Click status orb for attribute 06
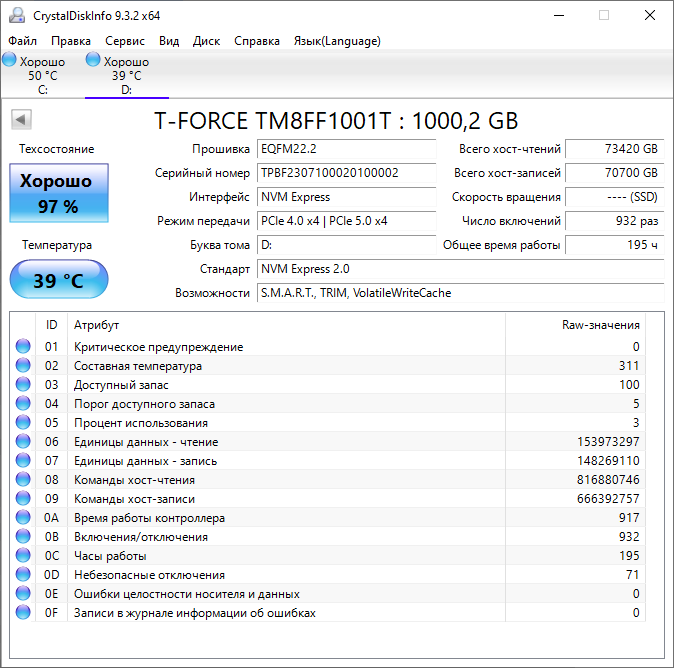Viewport: 674px width, 668px height. [23, 441]
